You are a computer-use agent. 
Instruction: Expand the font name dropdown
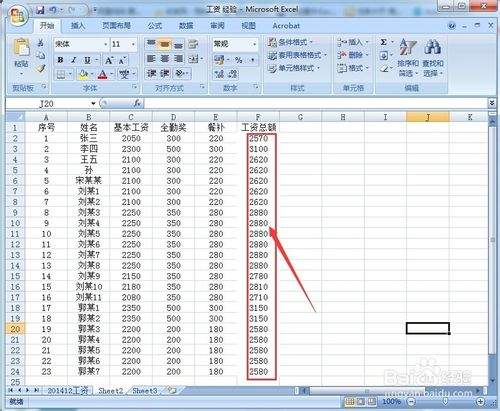106,44
